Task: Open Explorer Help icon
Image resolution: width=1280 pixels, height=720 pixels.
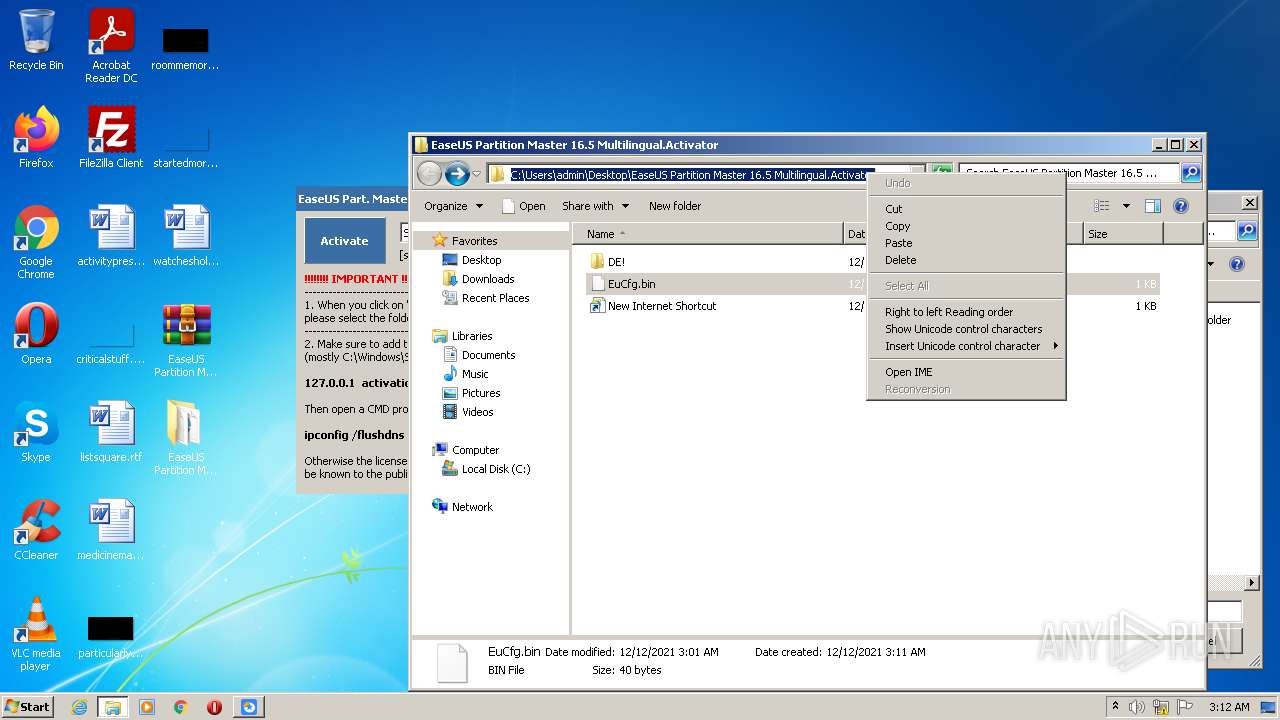Action: 1180,206
